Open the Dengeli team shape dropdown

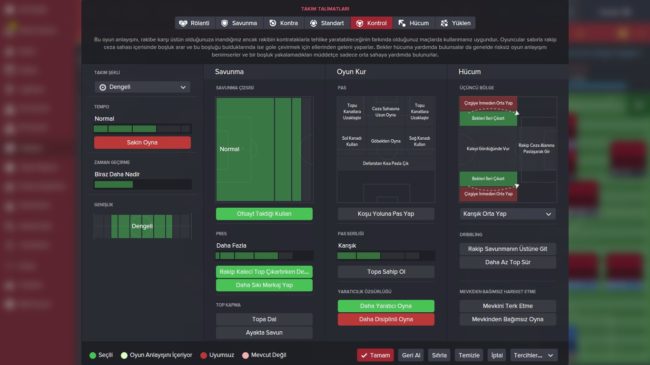pos(143,87)
